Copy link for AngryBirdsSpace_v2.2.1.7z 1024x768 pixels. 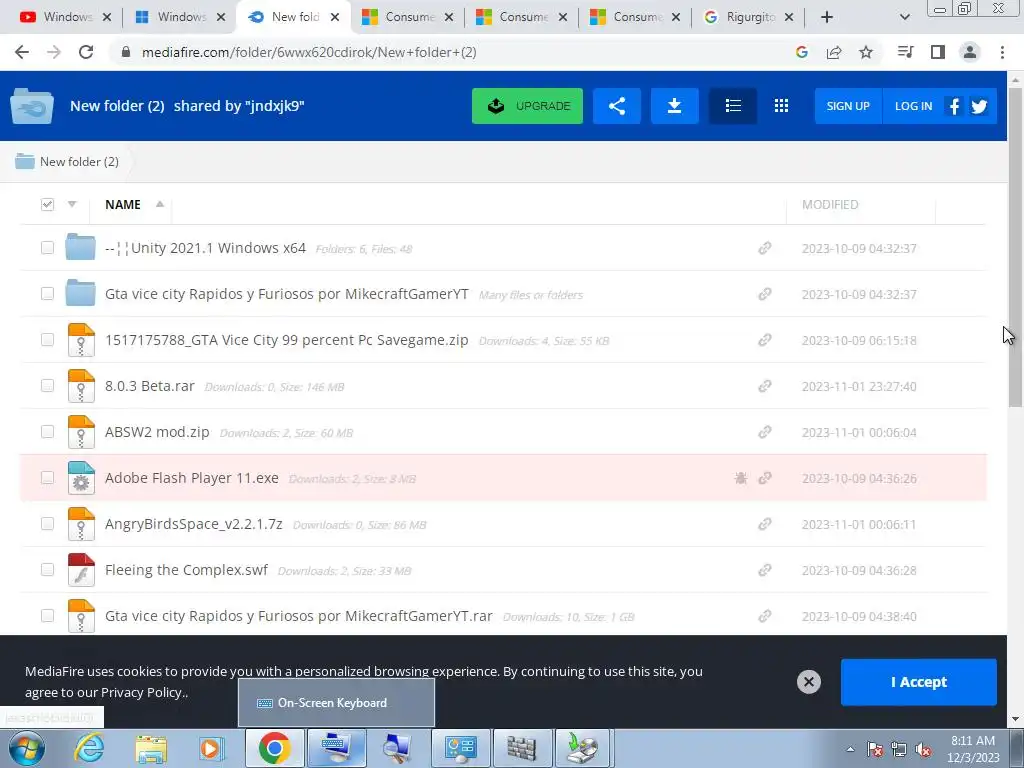[x=765, y=524]
